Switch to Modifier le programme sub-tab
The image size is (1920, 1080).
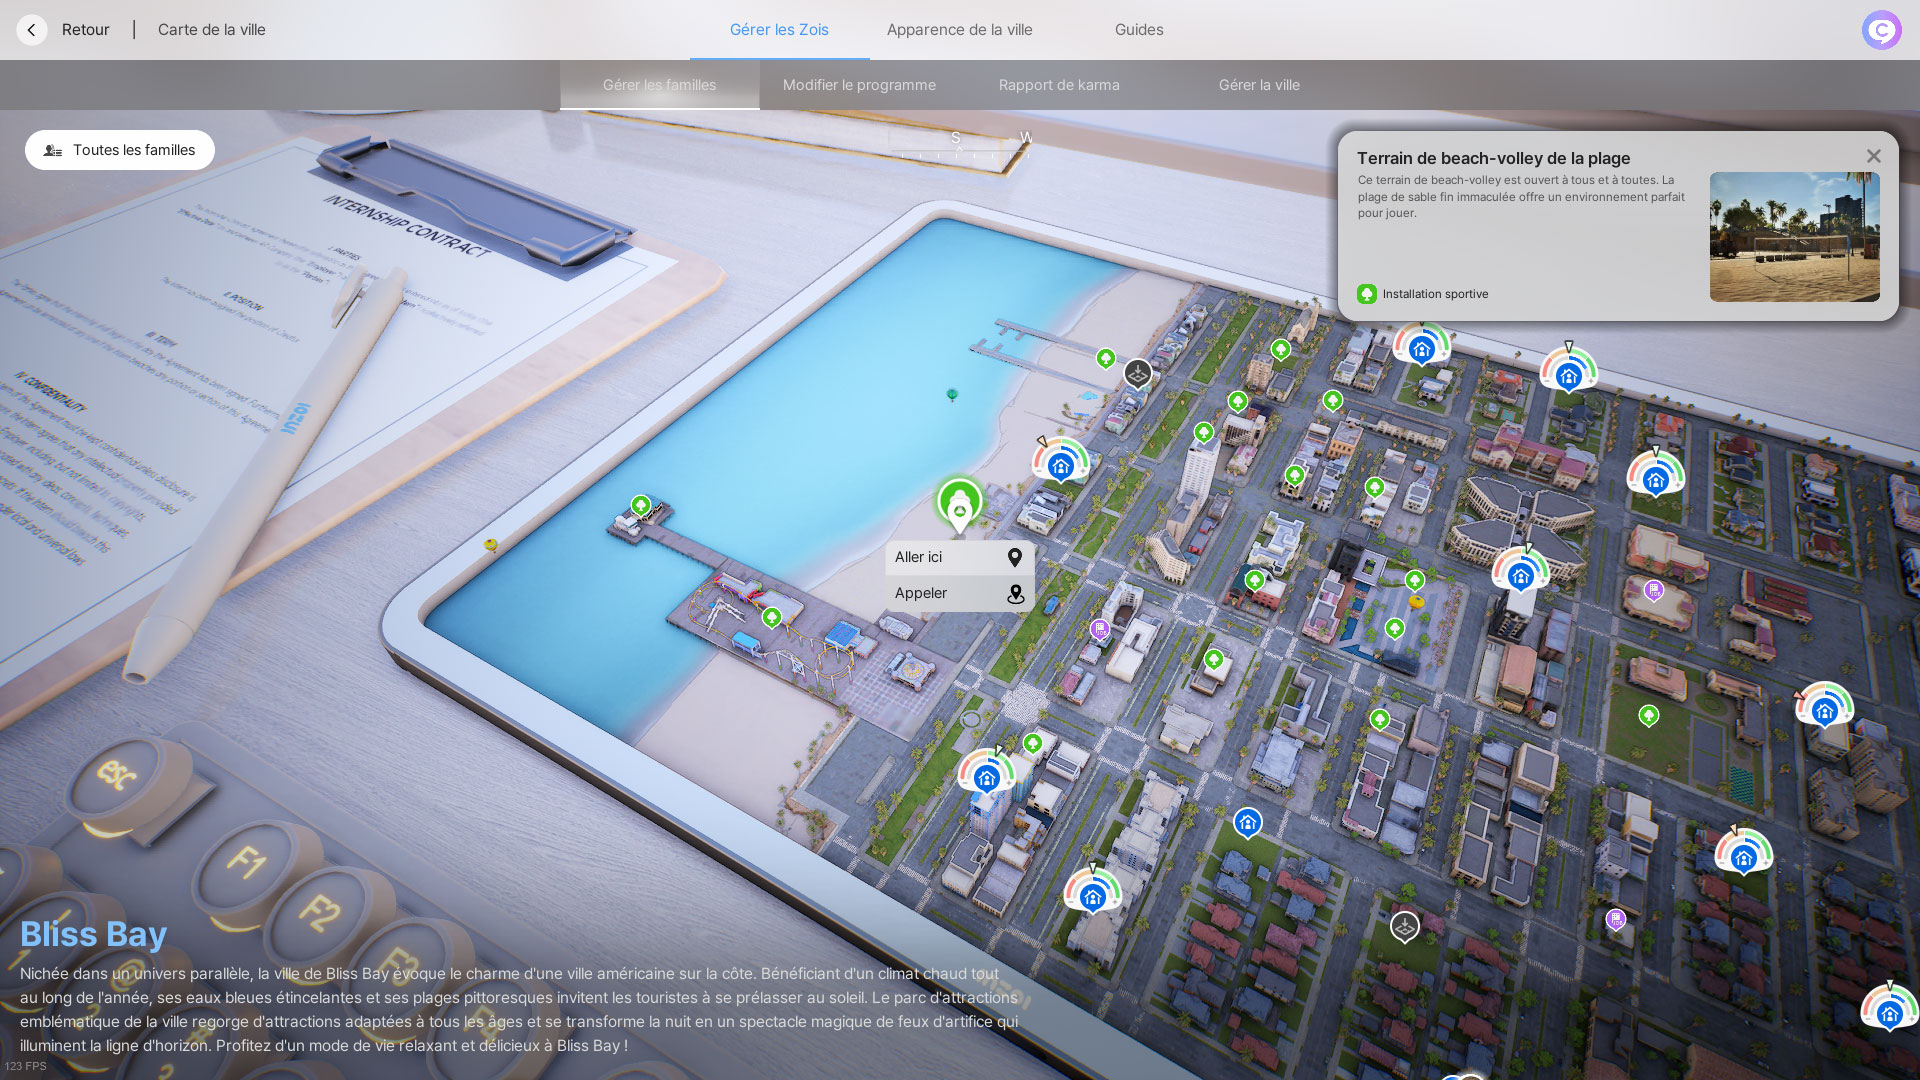coord(859,85)
